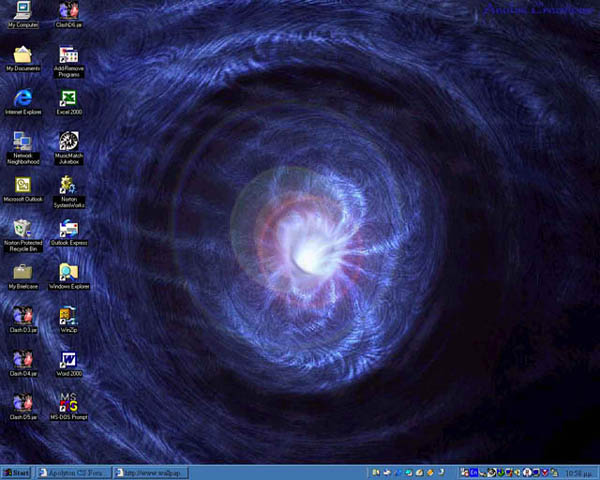Open the My Documents folder icon
Image resolution: width=600 pixels, height=480 pixels.
(22, 54)
